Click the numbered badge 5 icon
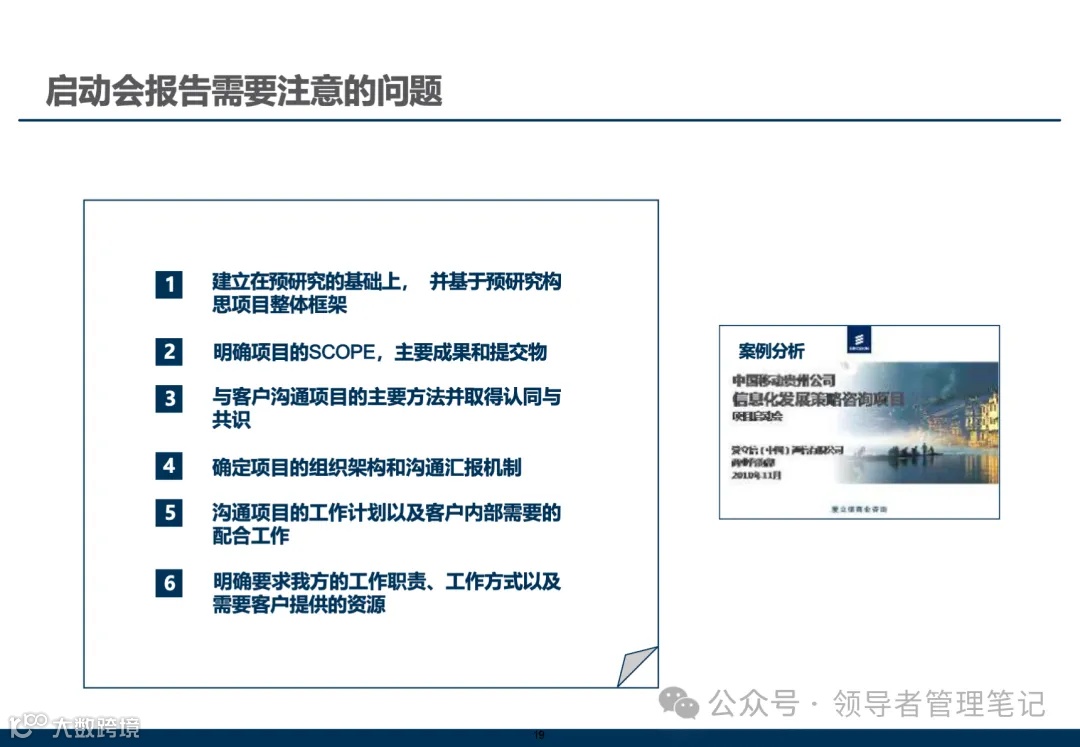Viewport: 1080px width, 747px height. [169, 514]
